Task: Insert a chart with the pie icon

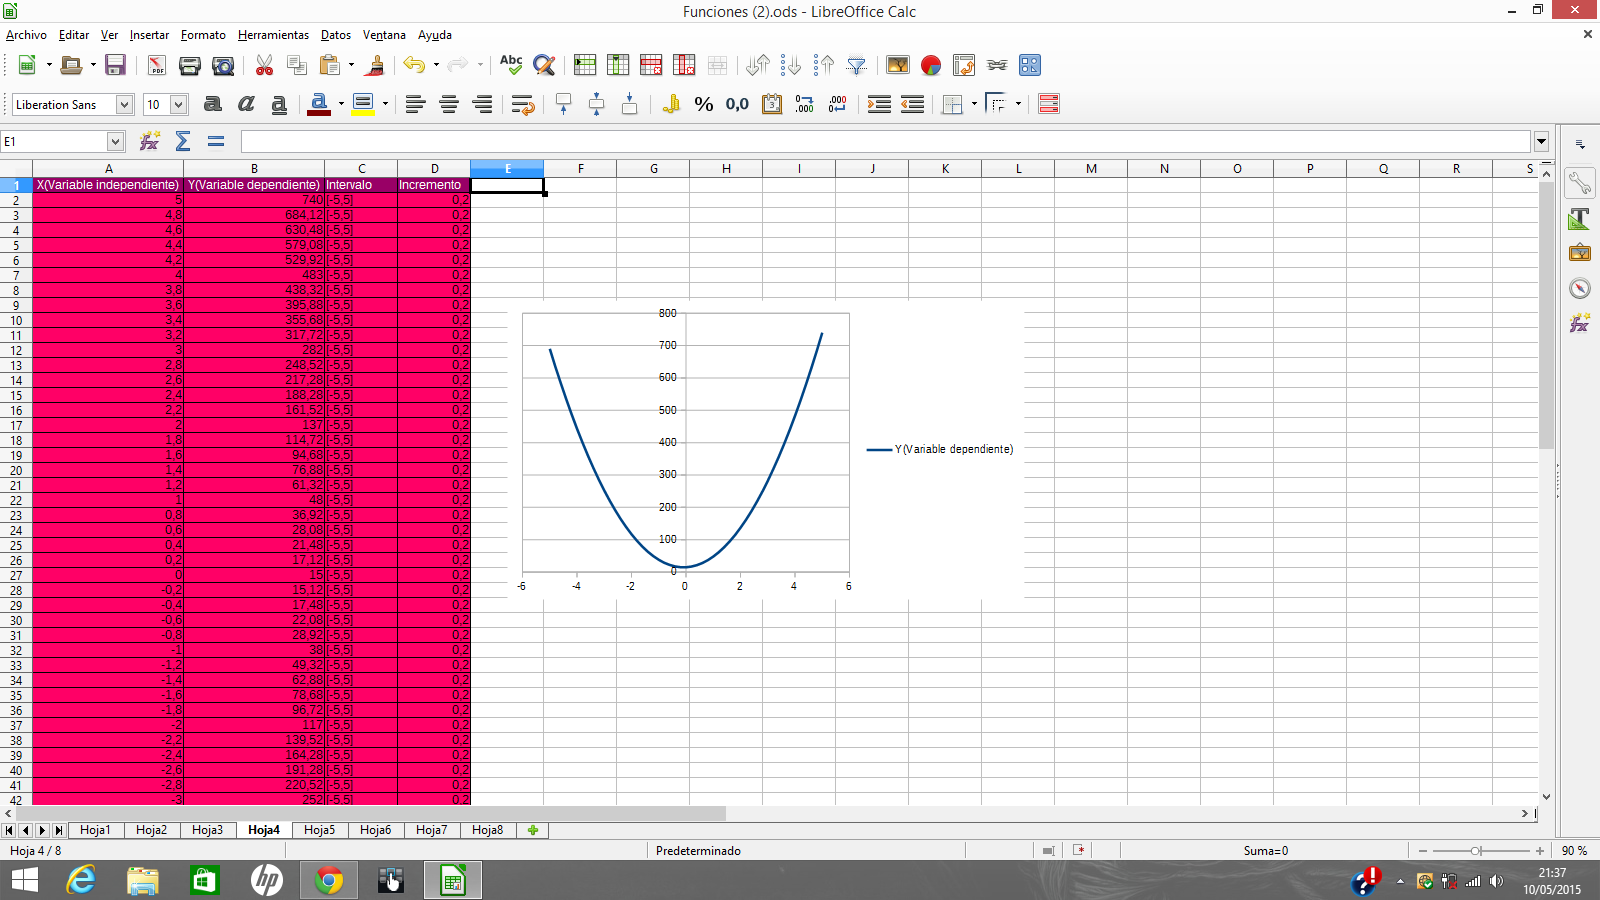Action: pos(931,65)
